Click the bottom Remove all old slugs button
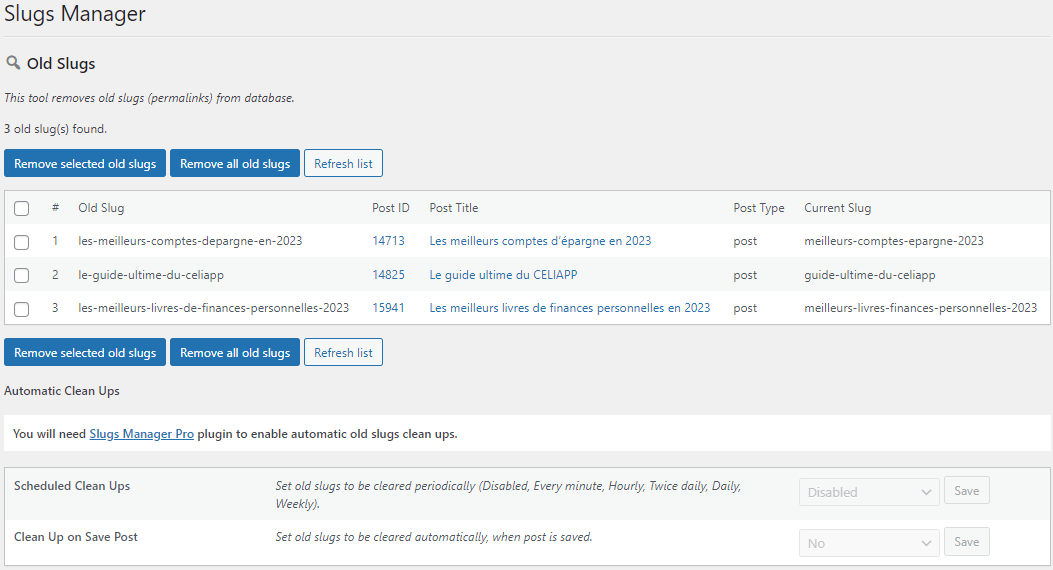Viewport: 1053px width, 570px height. point(235,353)
